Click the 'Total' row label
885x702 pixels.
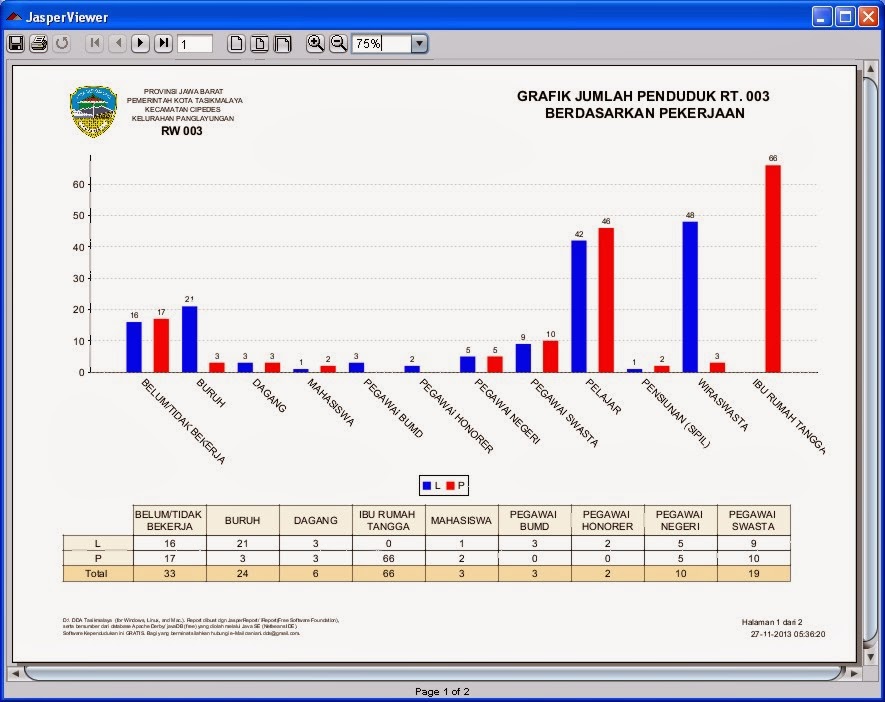click(x=97, y=573)
